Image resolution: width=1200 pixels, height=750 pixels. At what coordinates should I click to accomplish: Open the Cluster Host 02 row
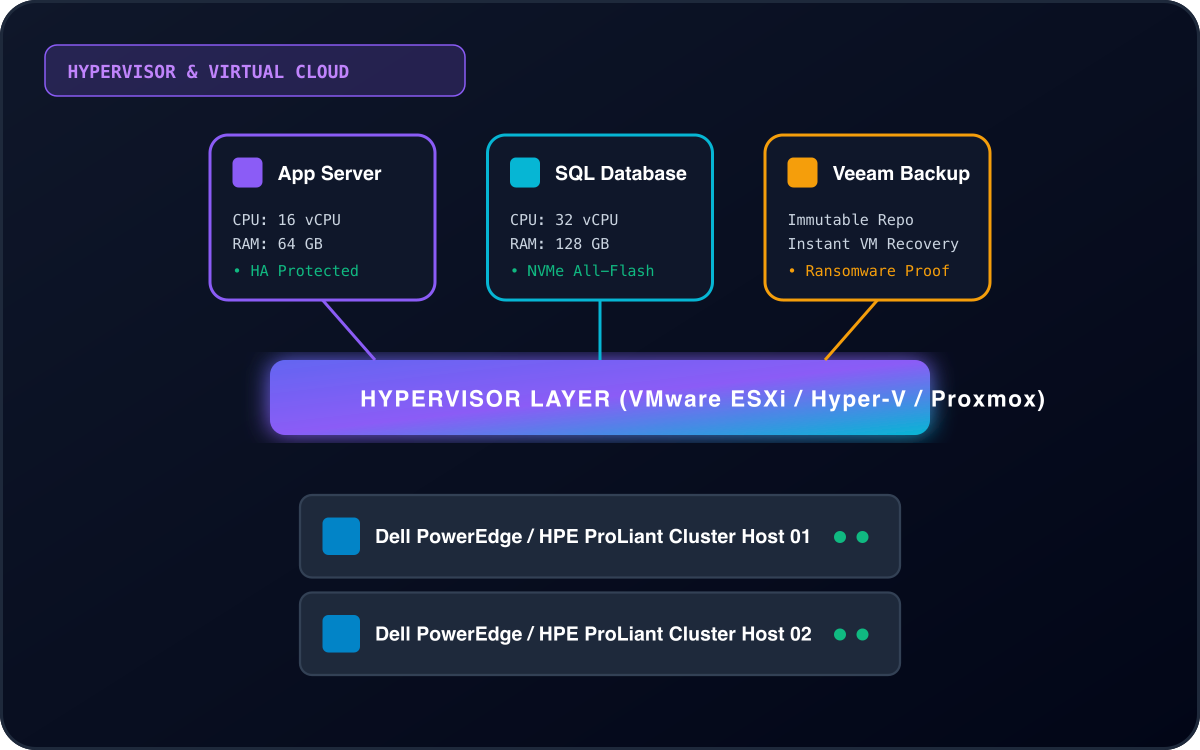[x=600, y=634]
